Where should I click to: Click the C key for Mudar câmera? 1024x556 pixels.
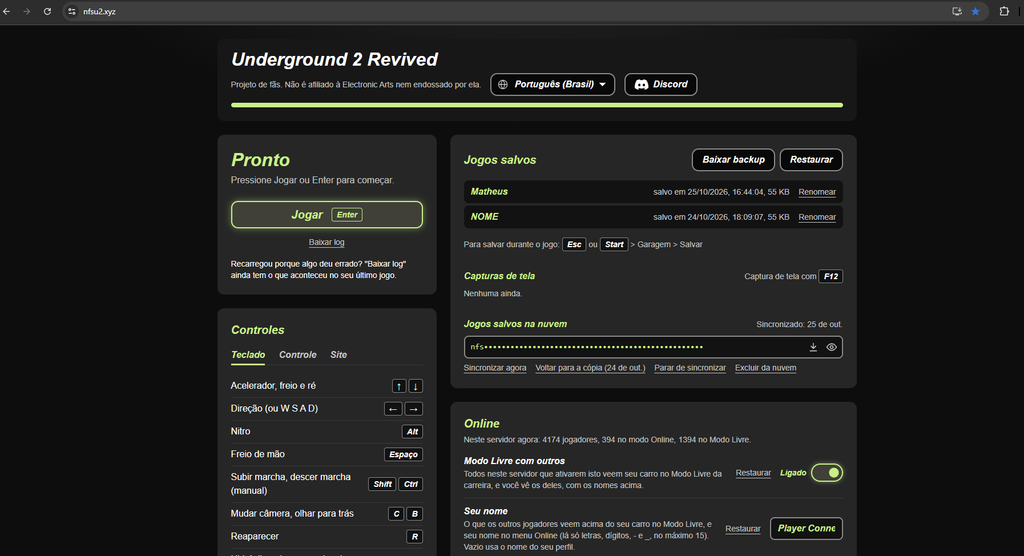coord(396,514)
